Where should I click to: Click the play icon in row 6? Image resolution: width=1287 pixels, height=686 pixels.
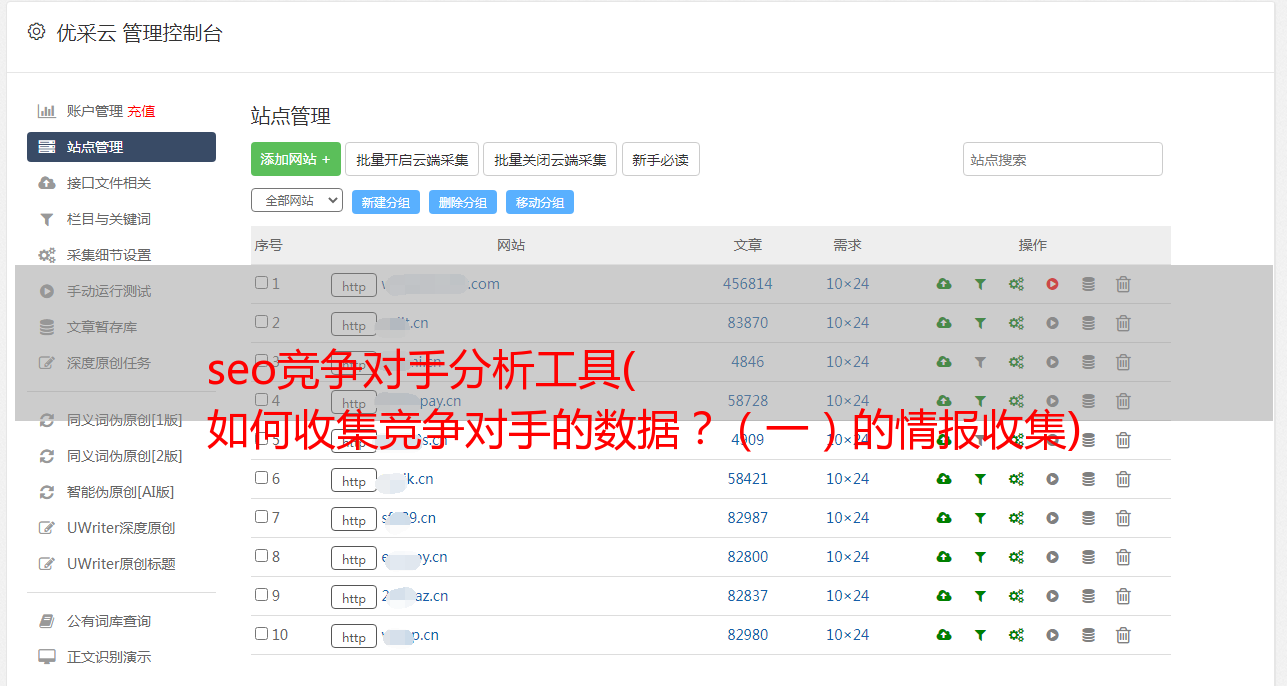[1052, 479]
